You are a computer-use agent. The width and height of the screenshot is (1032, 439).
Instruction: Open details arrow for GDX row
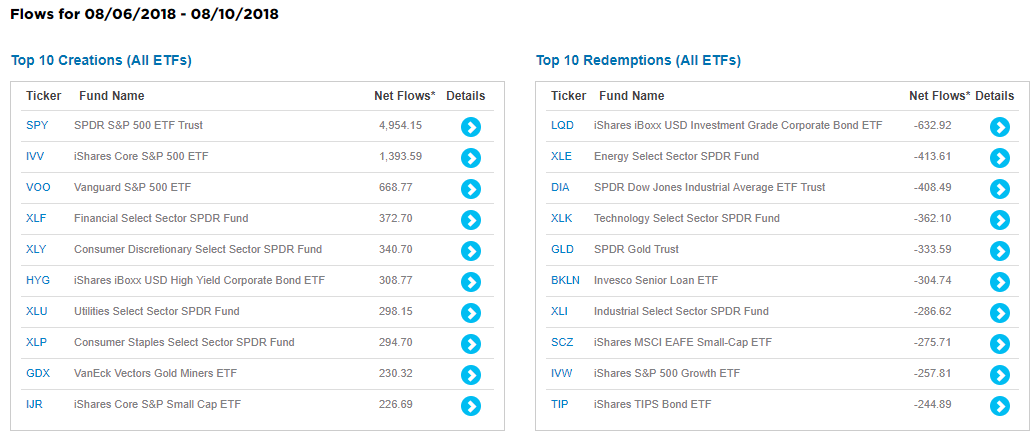pyautogui.click(x=471, y=374)
